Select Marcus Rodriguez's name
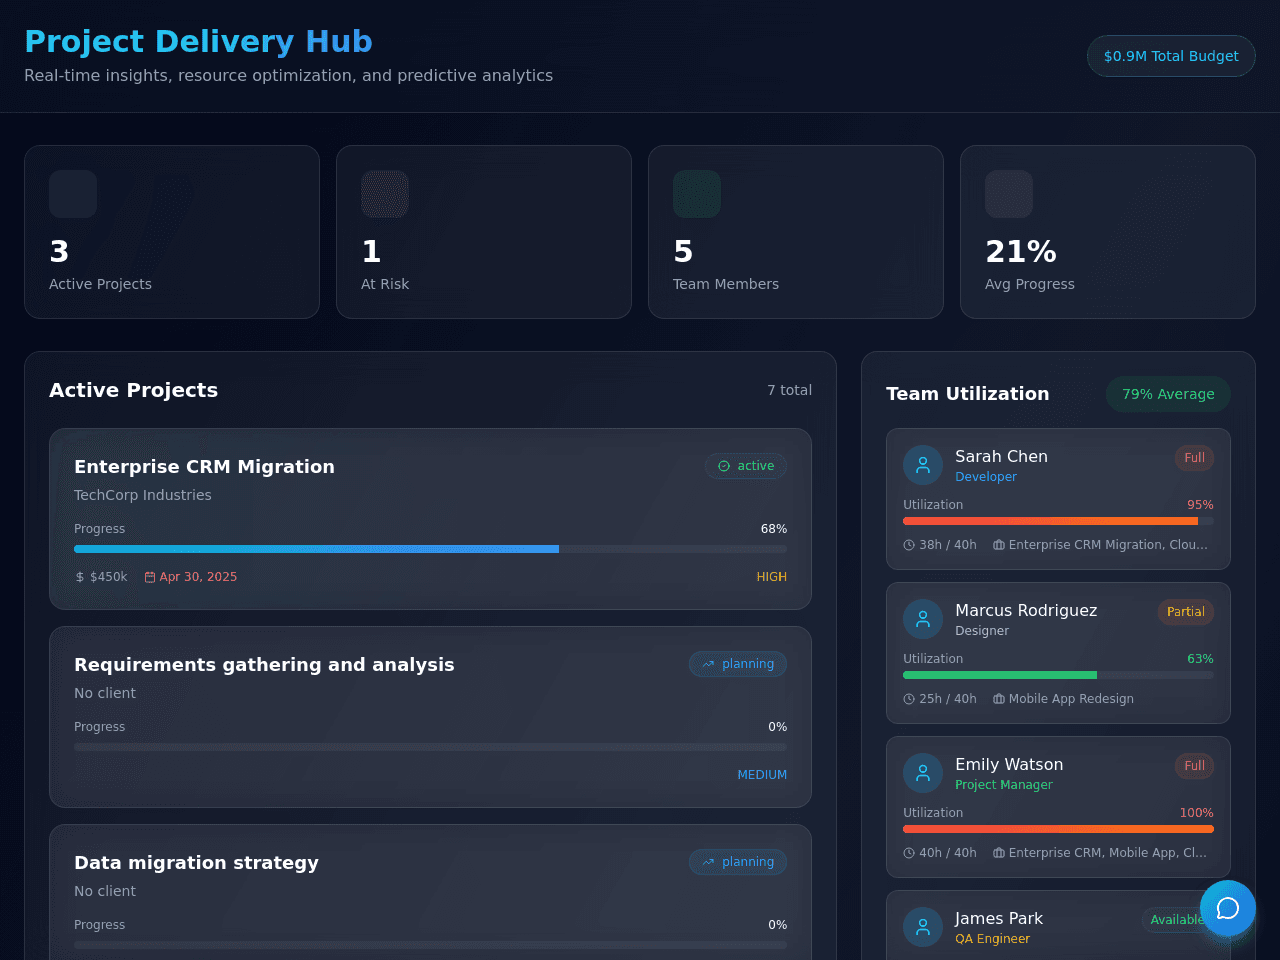Screen dimensions: 1280x960 point(1026,610)
